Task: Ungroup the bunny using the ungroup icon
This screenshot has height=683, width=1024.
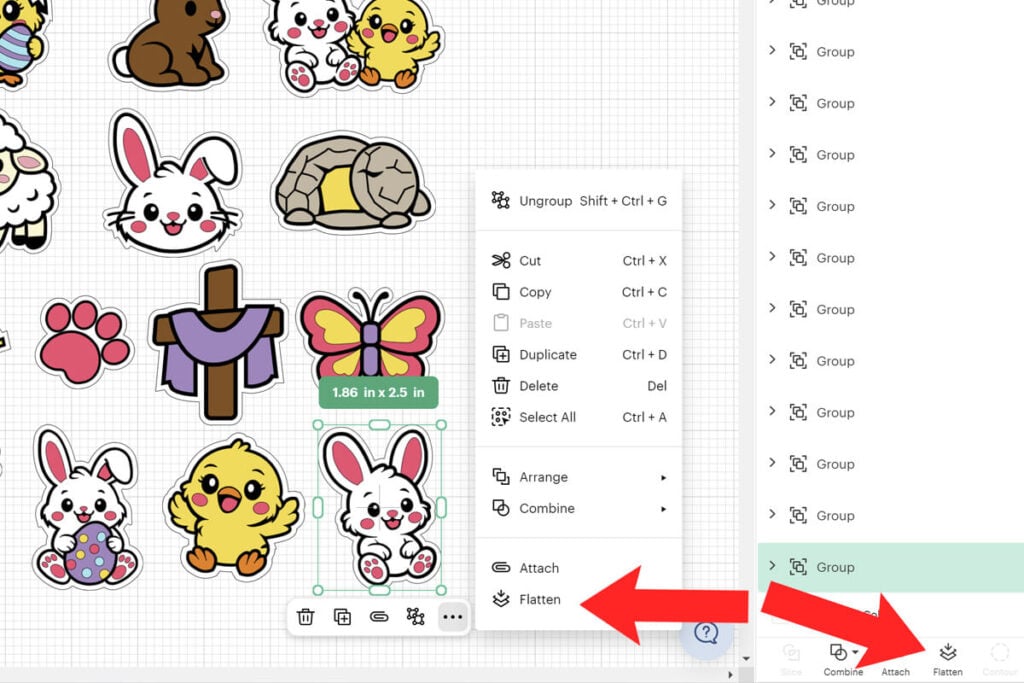Action: [x=417, y=618]
